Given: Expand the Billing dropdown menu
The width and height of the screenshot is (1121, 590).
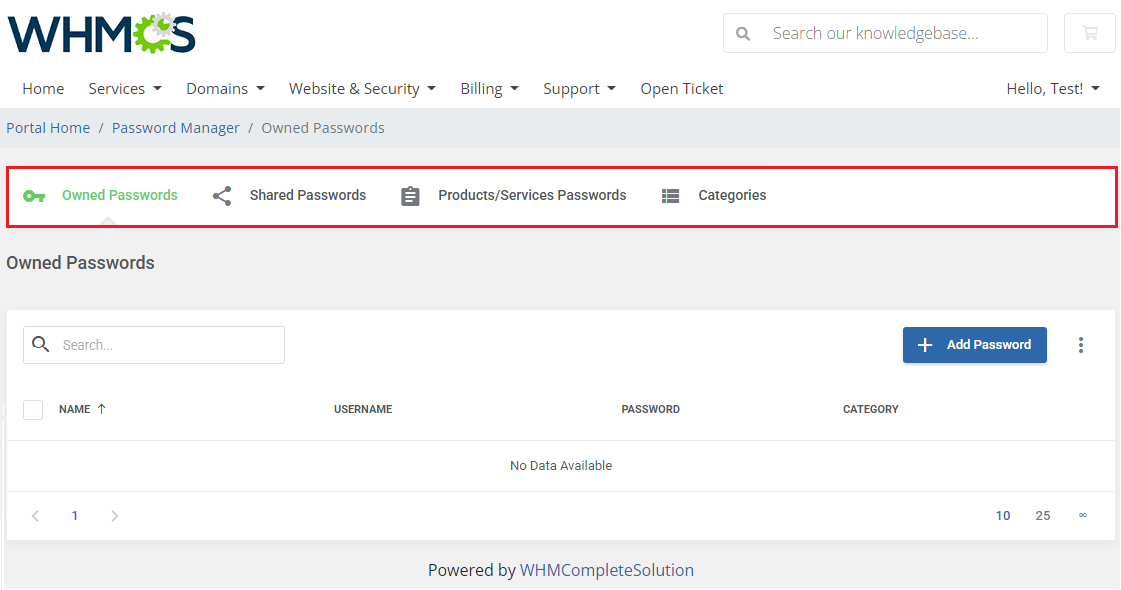Looking at the screenshot, I should coord(490,89).
